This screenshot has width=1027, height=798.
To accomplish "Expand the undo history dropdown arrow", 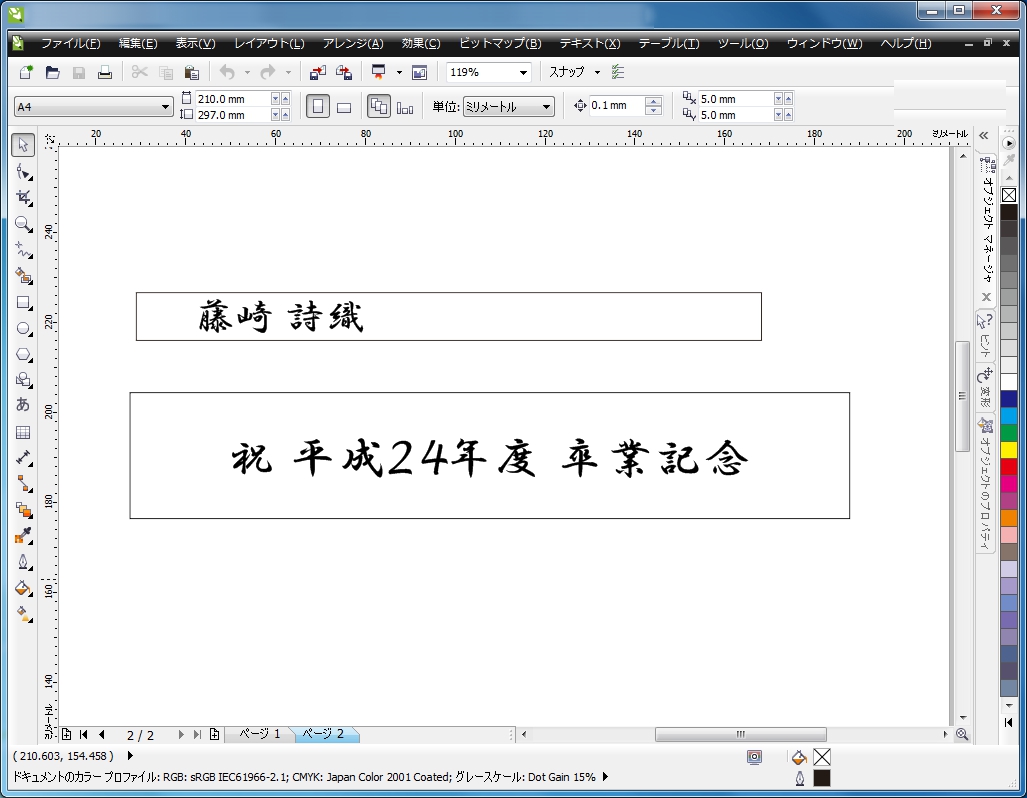I will pos(247,72).
